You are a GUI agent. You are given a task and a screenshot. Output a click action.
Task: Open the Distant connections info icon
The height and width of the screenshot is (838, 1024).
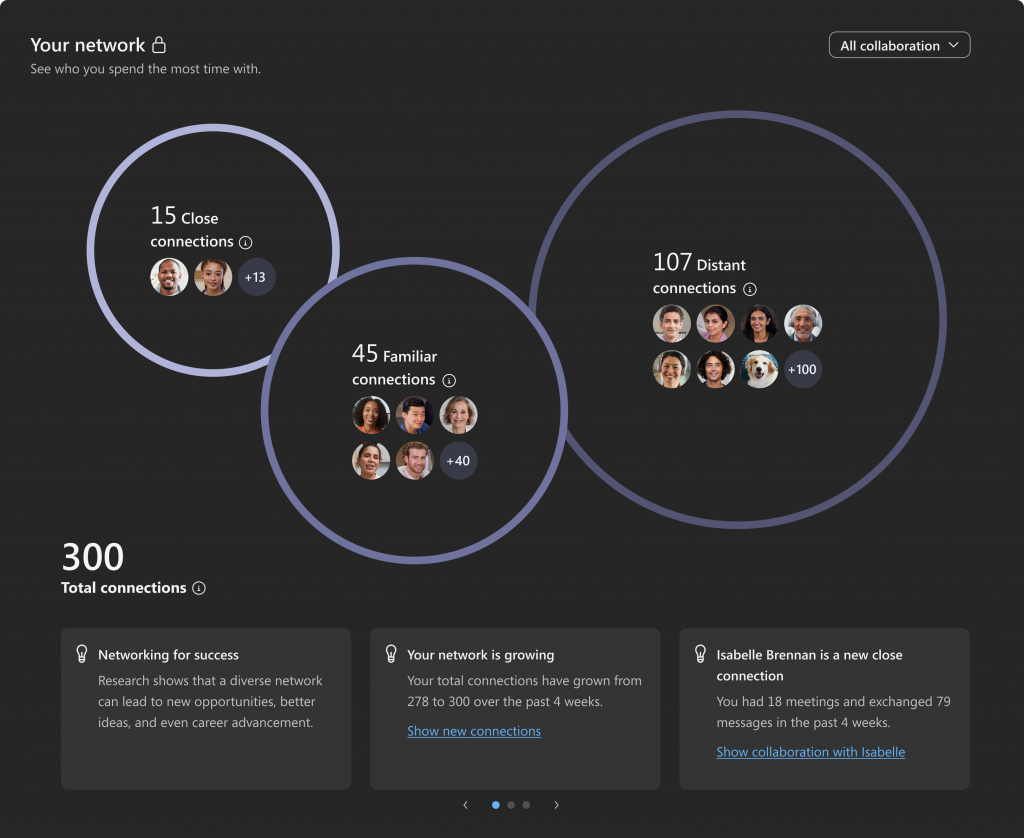tap(750, 289)
